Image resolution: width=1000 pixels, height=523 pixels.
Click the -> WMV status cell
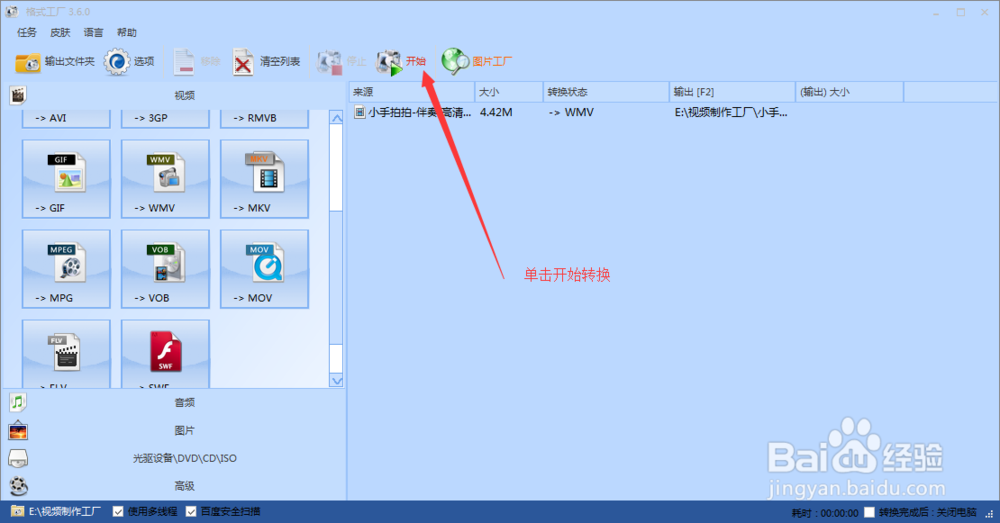point(571,112)
